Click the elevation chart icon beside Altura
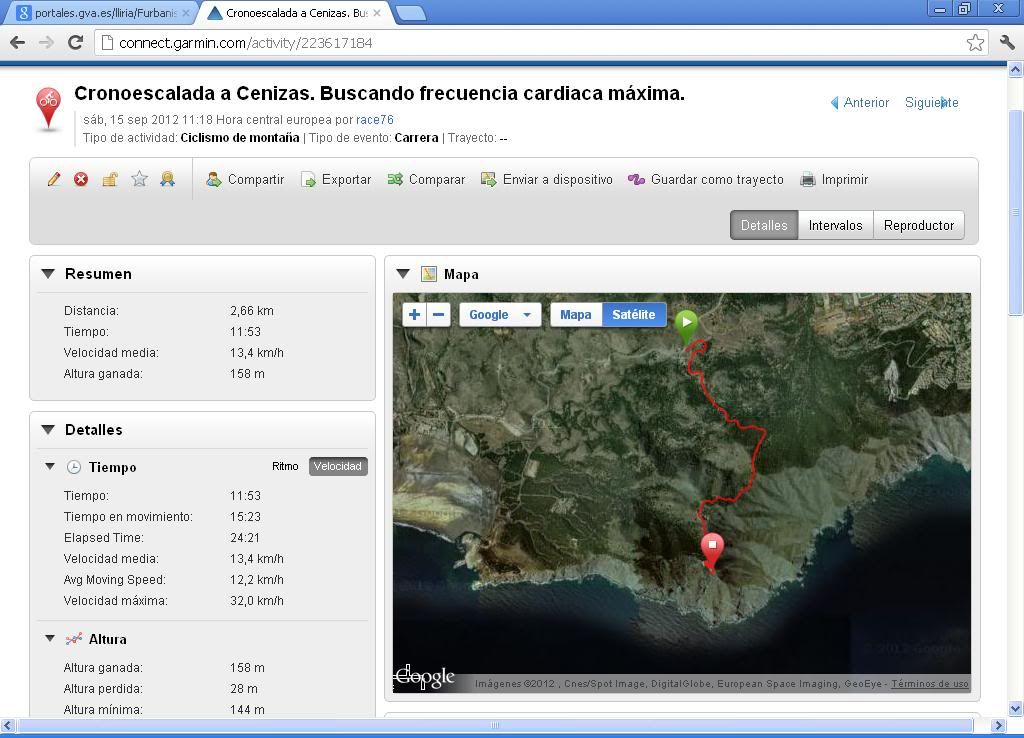 click(x=74, y=639)
